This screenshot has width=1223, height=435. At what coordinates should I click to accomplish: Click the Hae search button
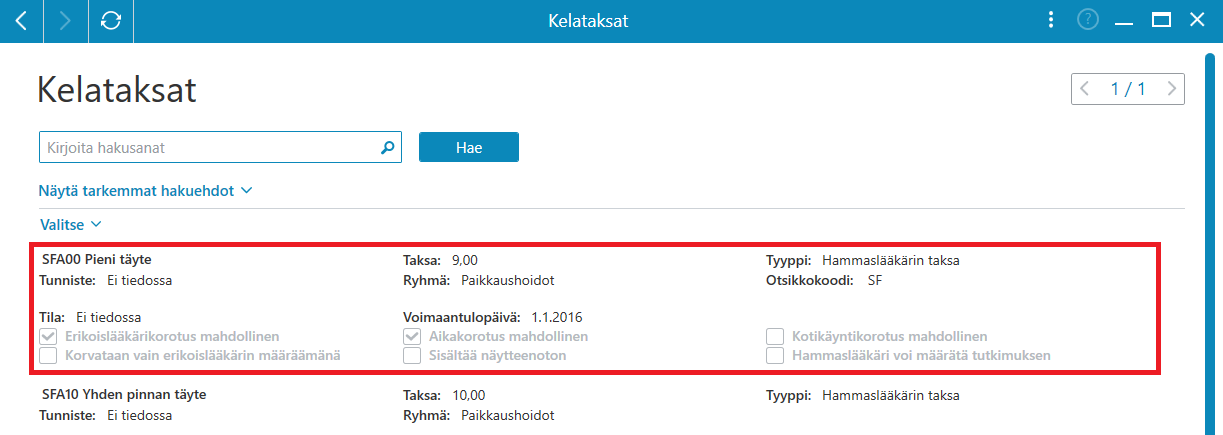tap(469, 147)
